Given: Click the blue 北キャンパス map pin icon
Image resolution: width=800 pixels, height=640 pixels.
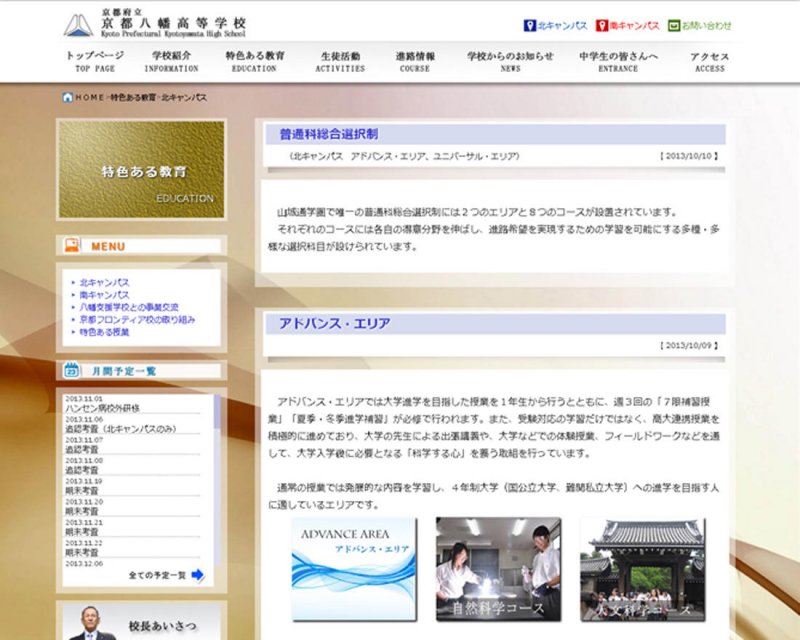Looking at the screenshot, I should pyautogui.click(x=530, y=25).
